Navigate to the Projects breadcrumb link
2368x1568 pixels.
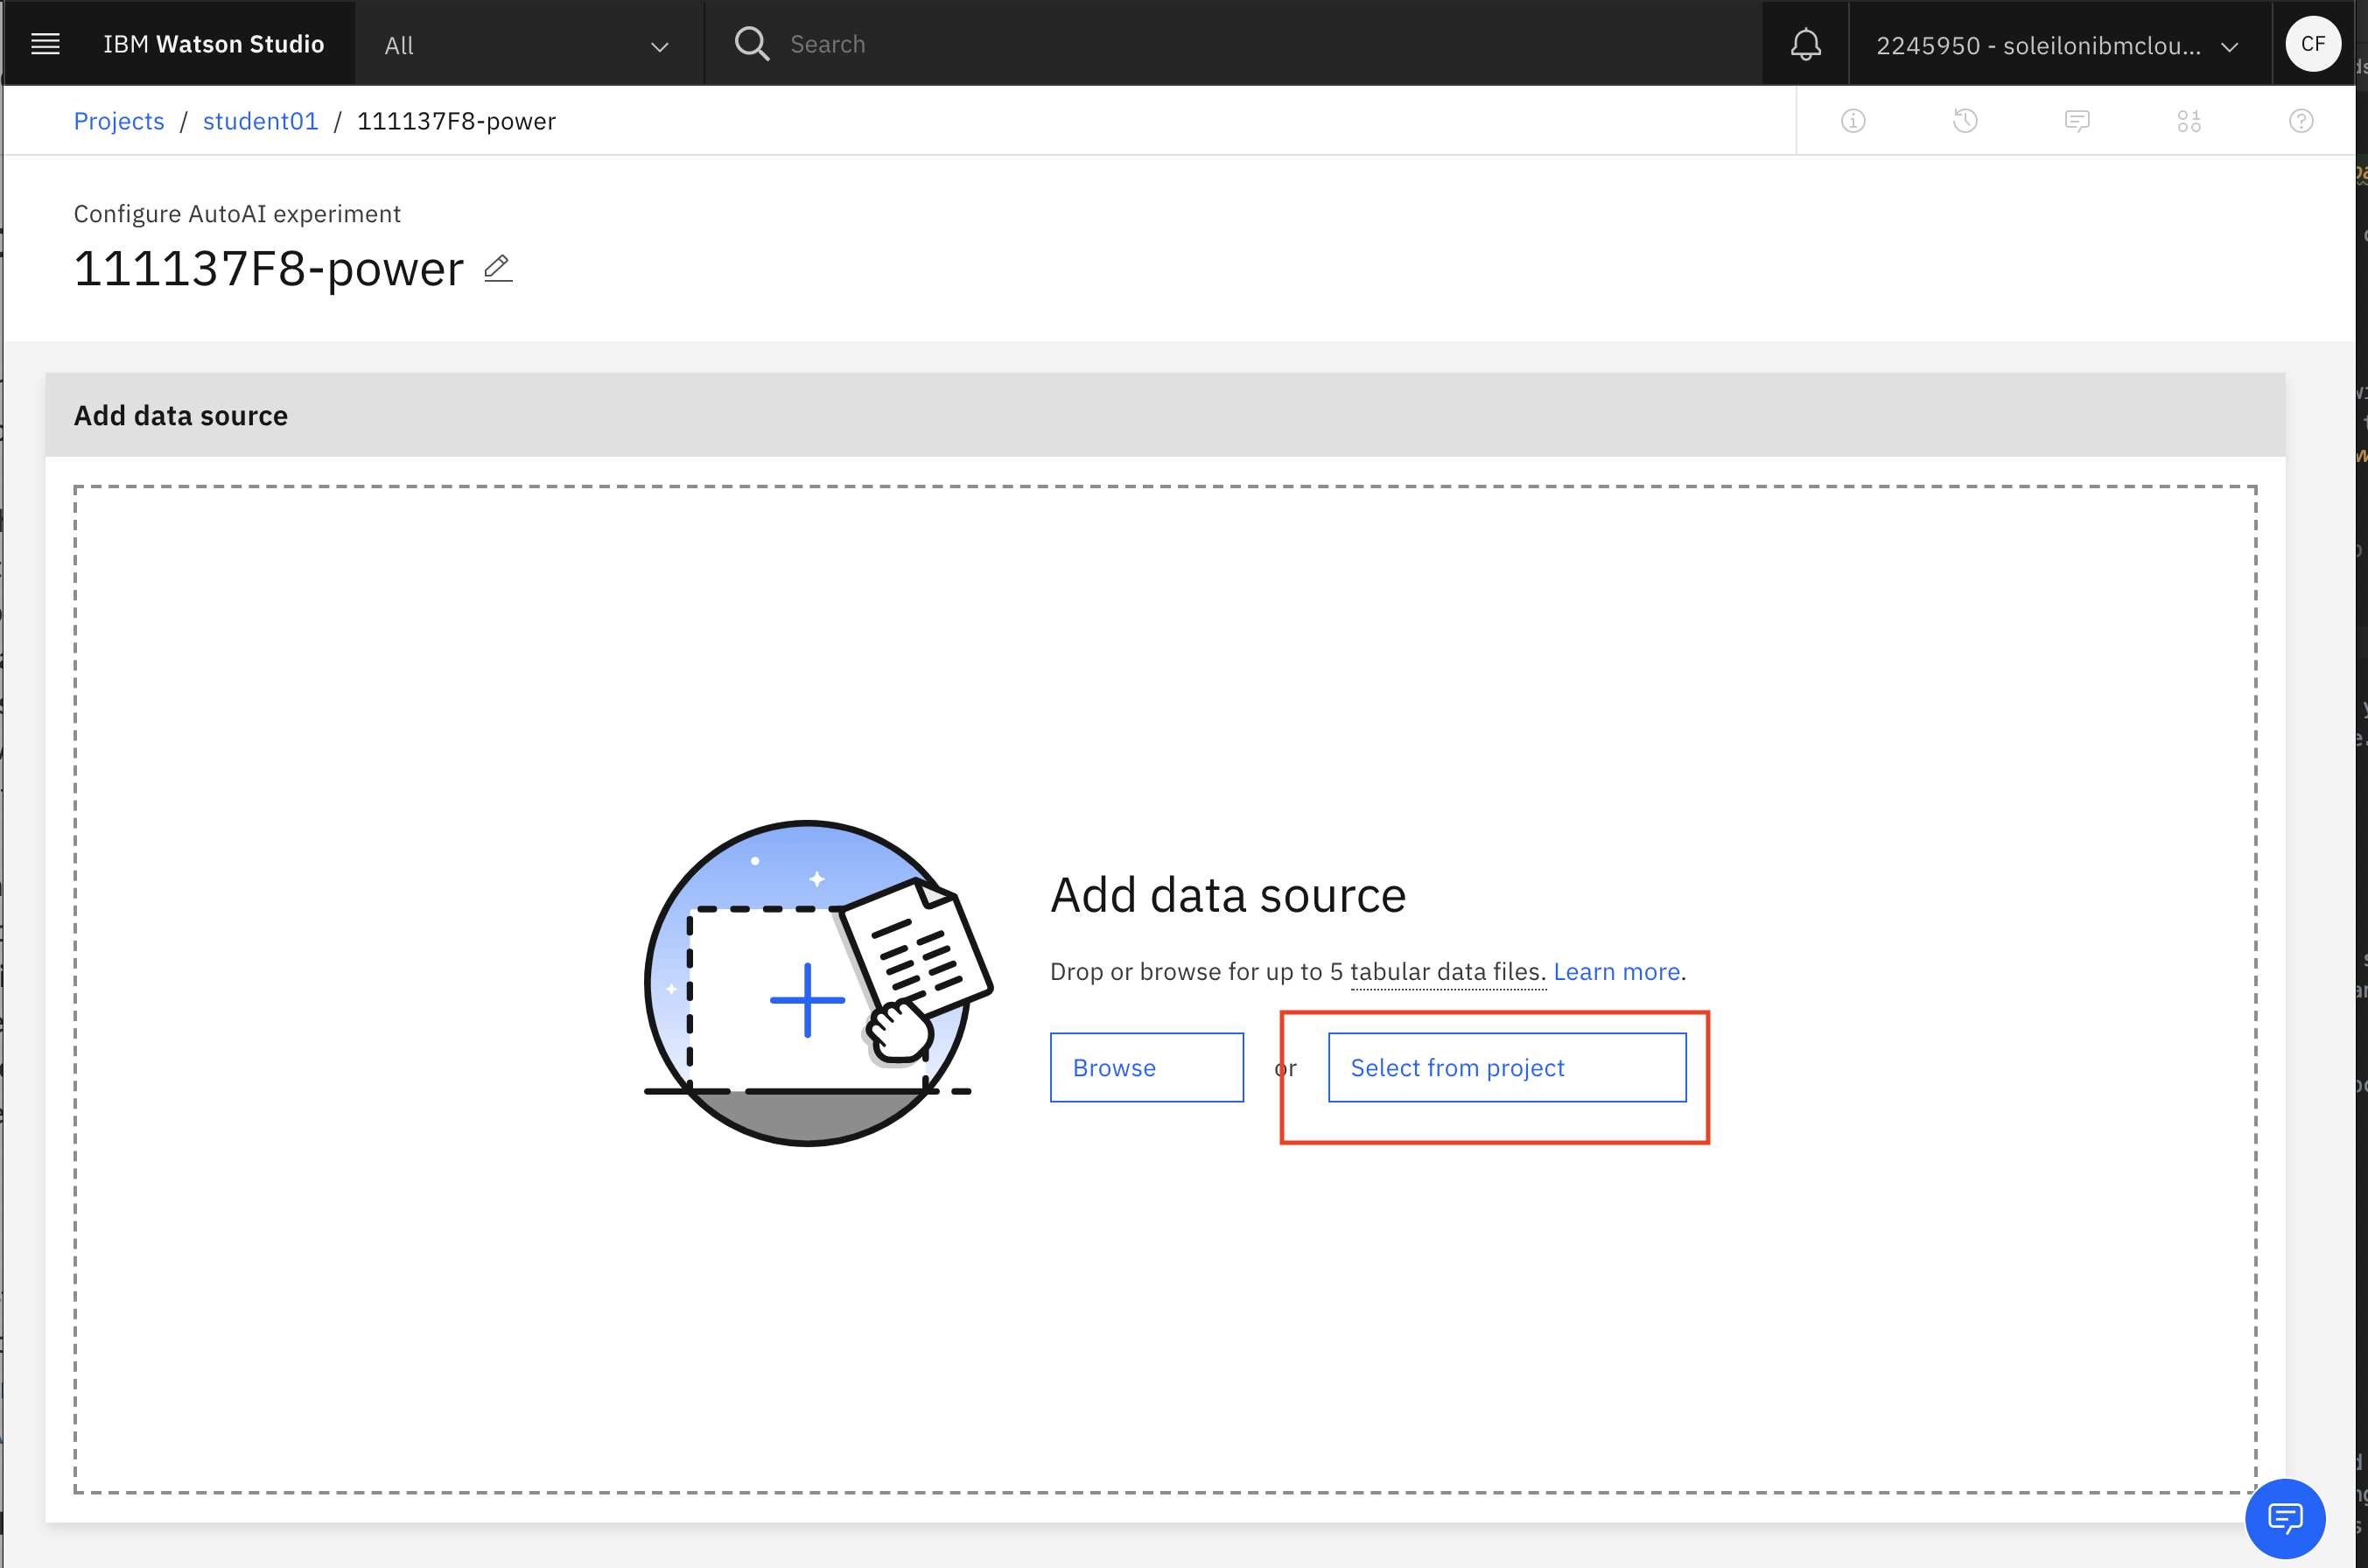(x=119, y=121)
